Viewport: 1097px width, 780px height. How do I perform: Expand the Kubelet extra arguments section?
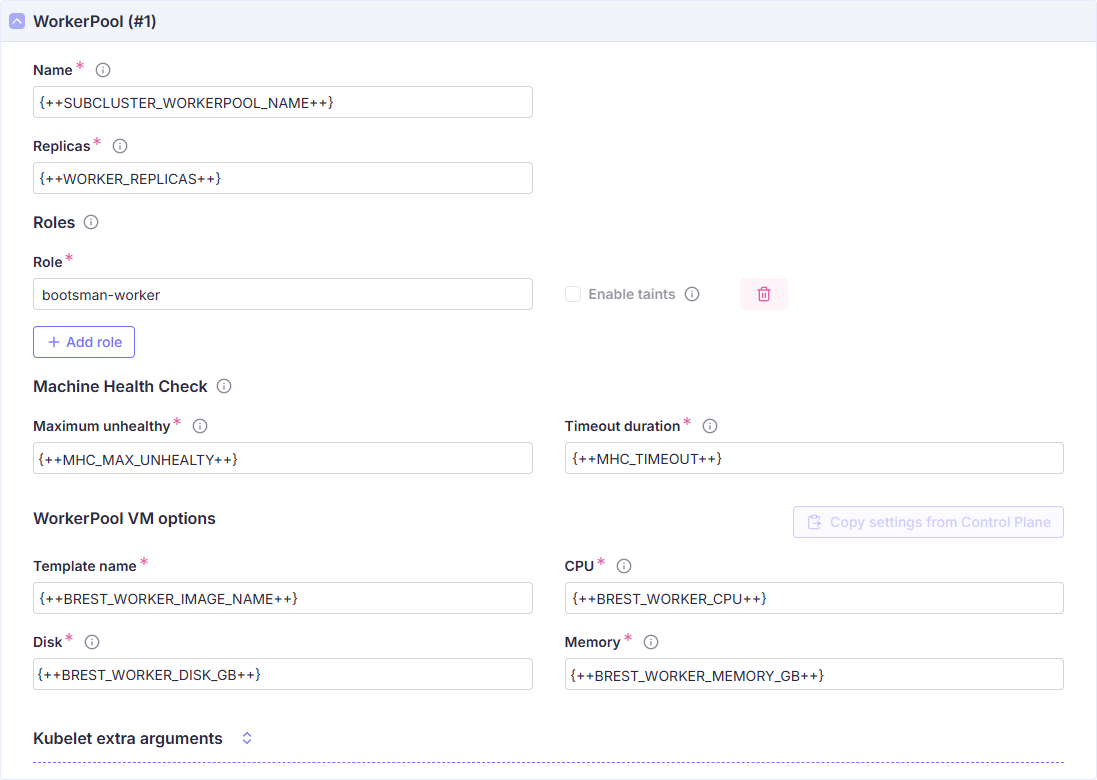[x=246, y=738]
